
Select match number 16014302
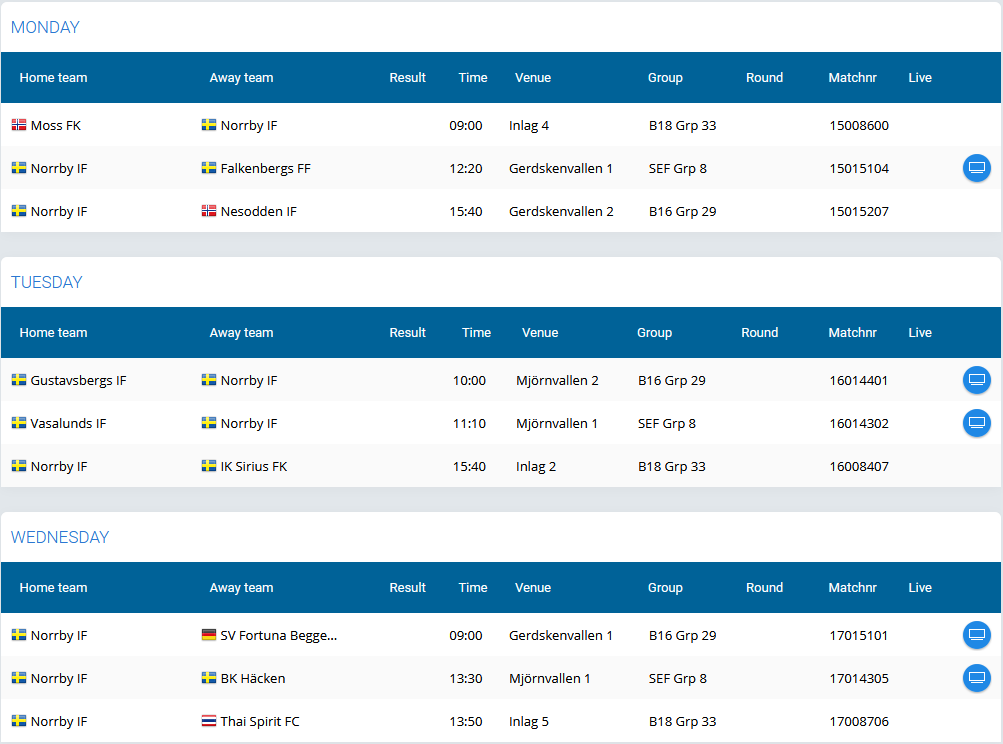[859, 423]
